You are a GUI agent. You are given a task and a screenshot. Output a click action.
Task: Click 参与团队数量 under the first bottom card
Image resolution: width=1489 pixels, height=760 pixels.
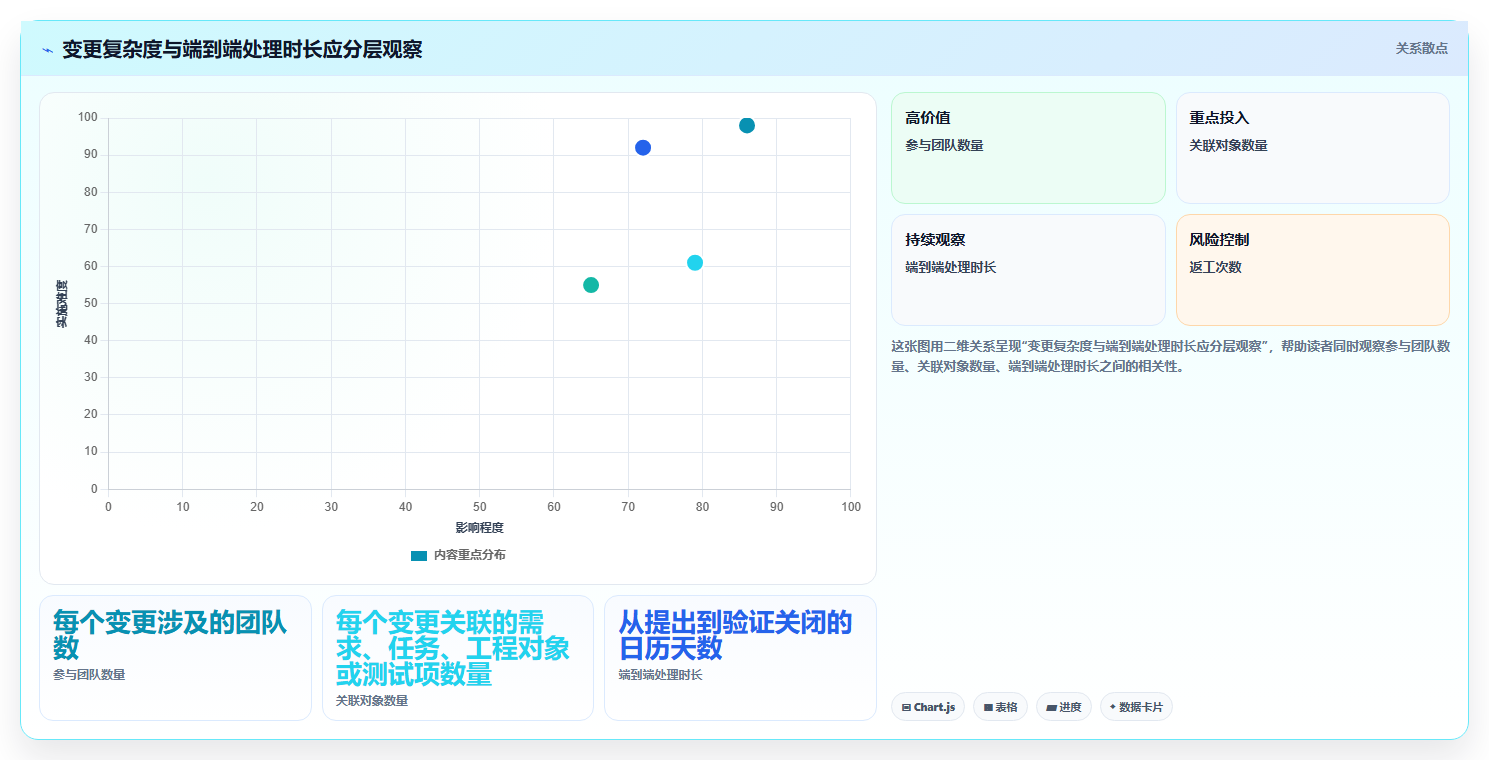89,675
